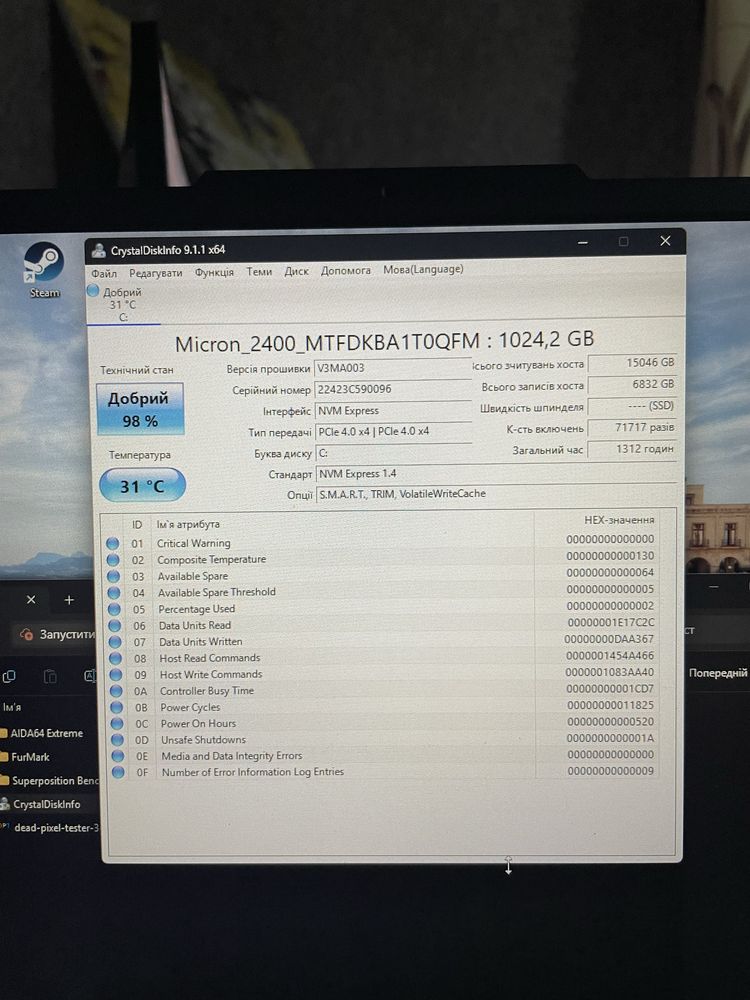This screenshot has height=1000, width=750.
Task: Open the Файл menu
Action: (104, 274)
